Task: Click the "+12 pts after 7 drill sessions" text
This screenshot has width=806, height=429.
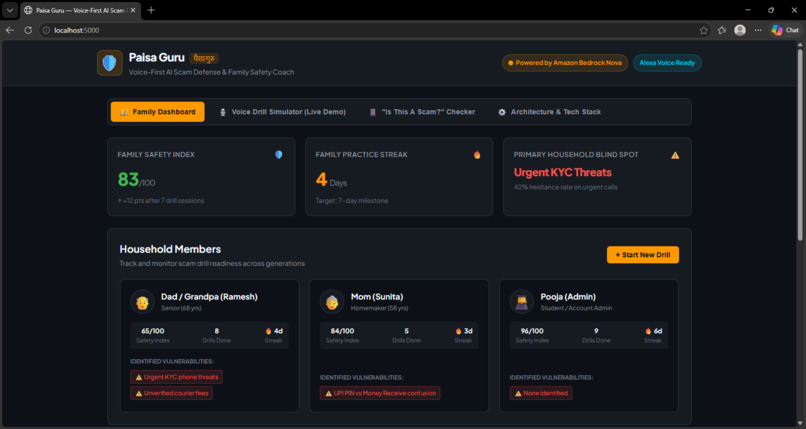Action: pos(160,201)
